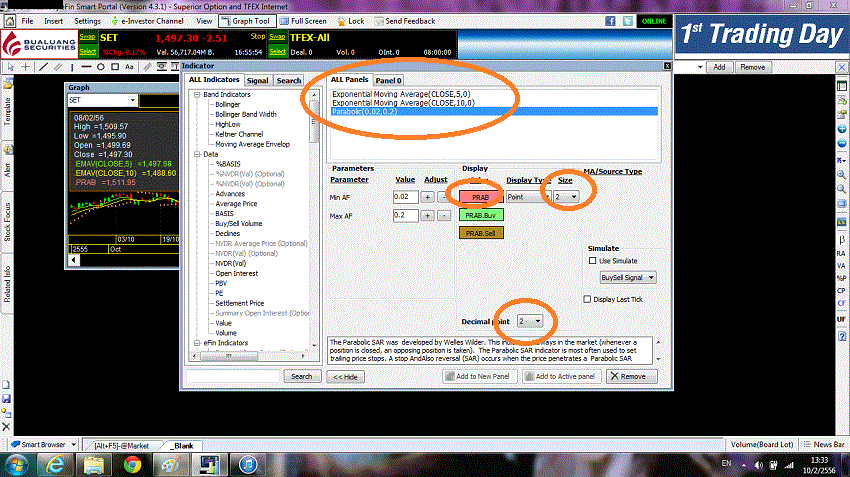Switch to the Search tab

[x=288, y=80]
